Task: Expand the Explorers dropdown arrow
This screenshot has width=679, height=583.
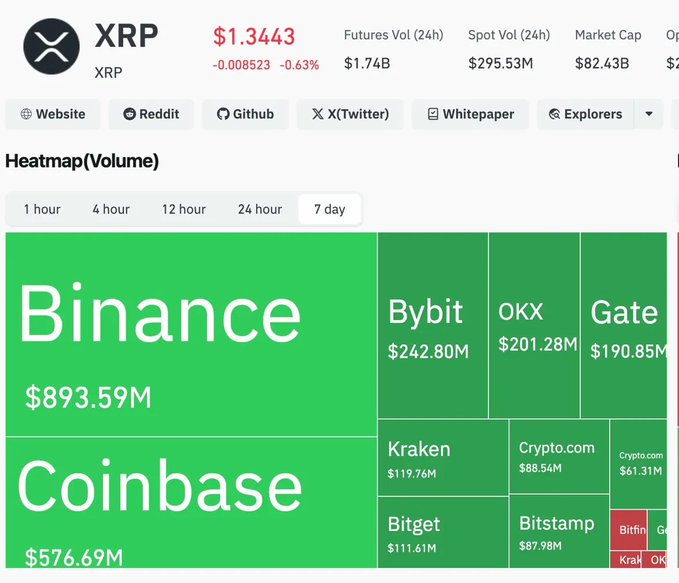Action: coord(649,114)
